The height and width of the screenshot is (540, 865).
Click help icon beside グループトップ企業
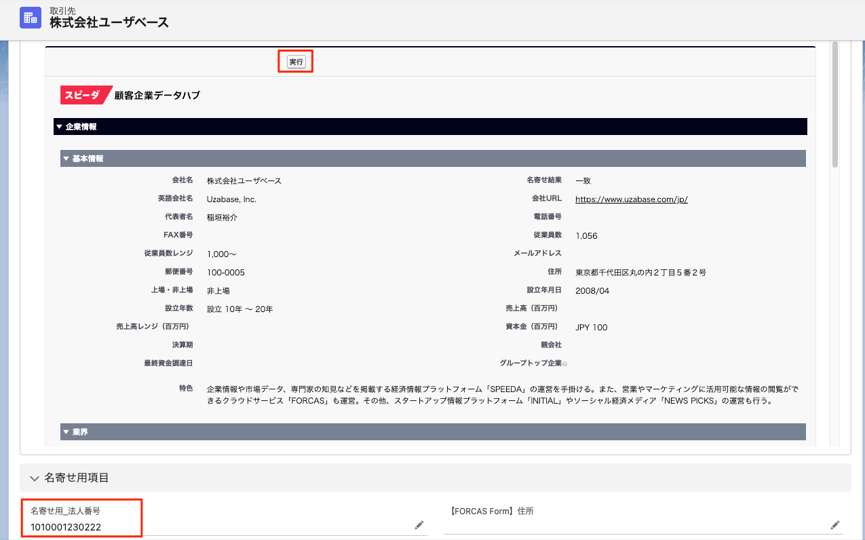(565, 364)
